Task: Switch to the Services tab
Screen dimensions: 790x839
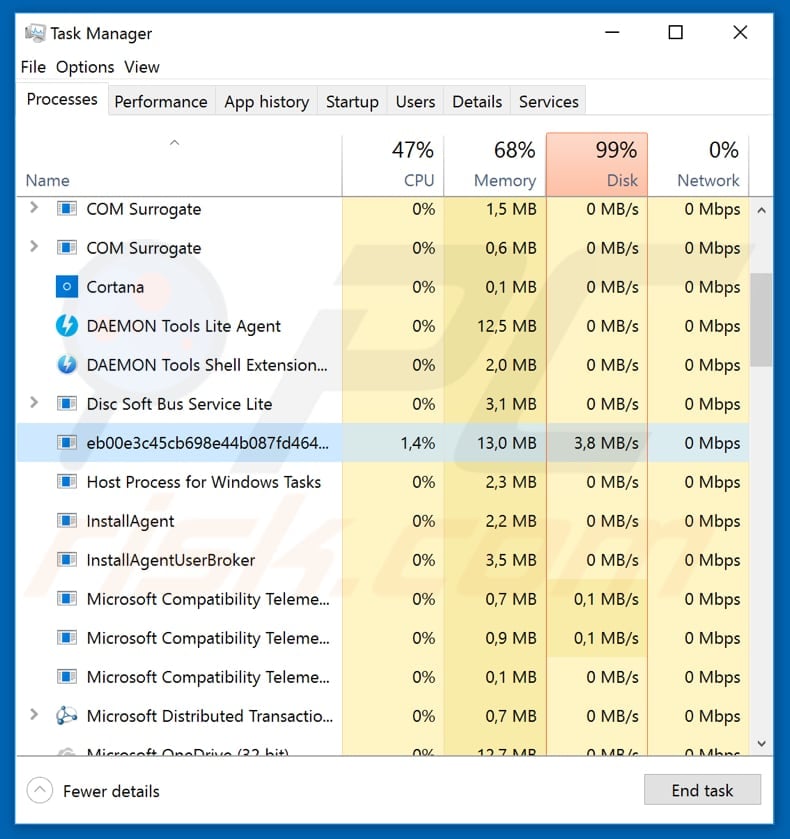Action: point(549,101)
